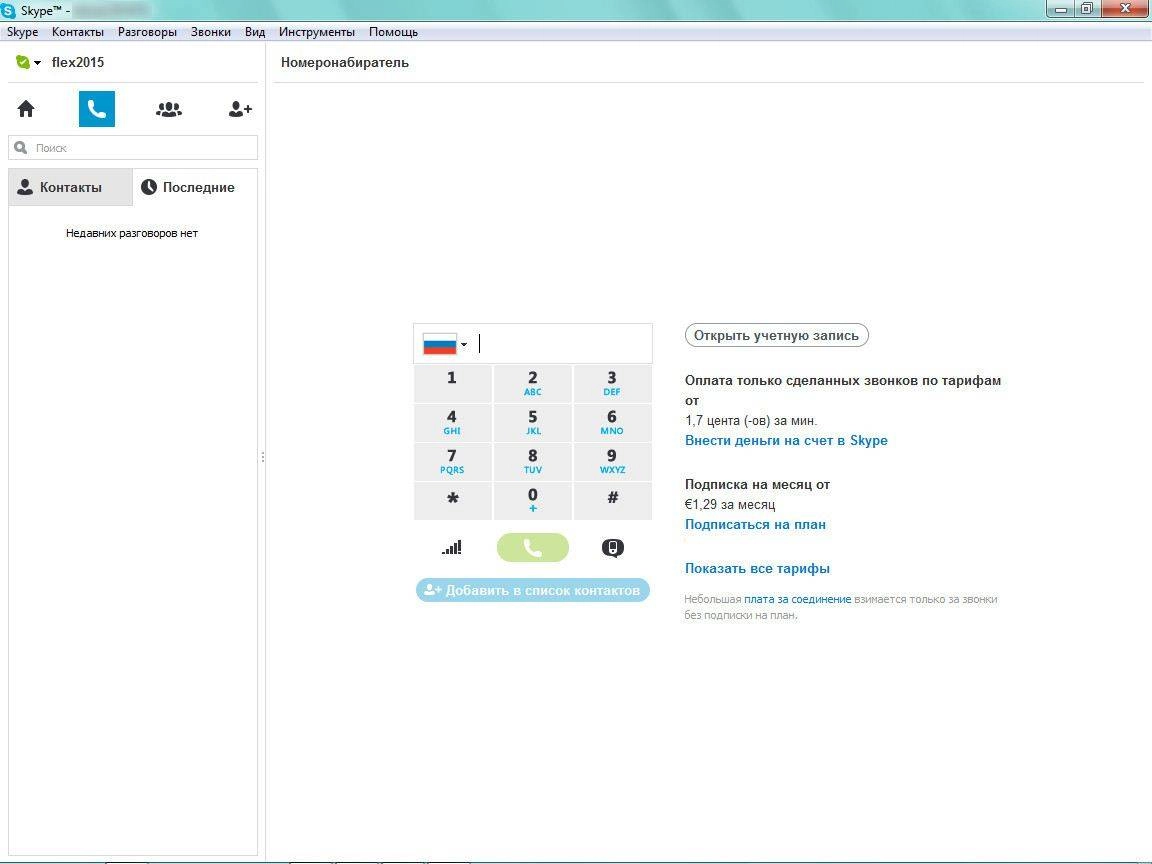Tap the hash key on keypad
This screenshot has height=864, width=1152.
click(613, 500)
